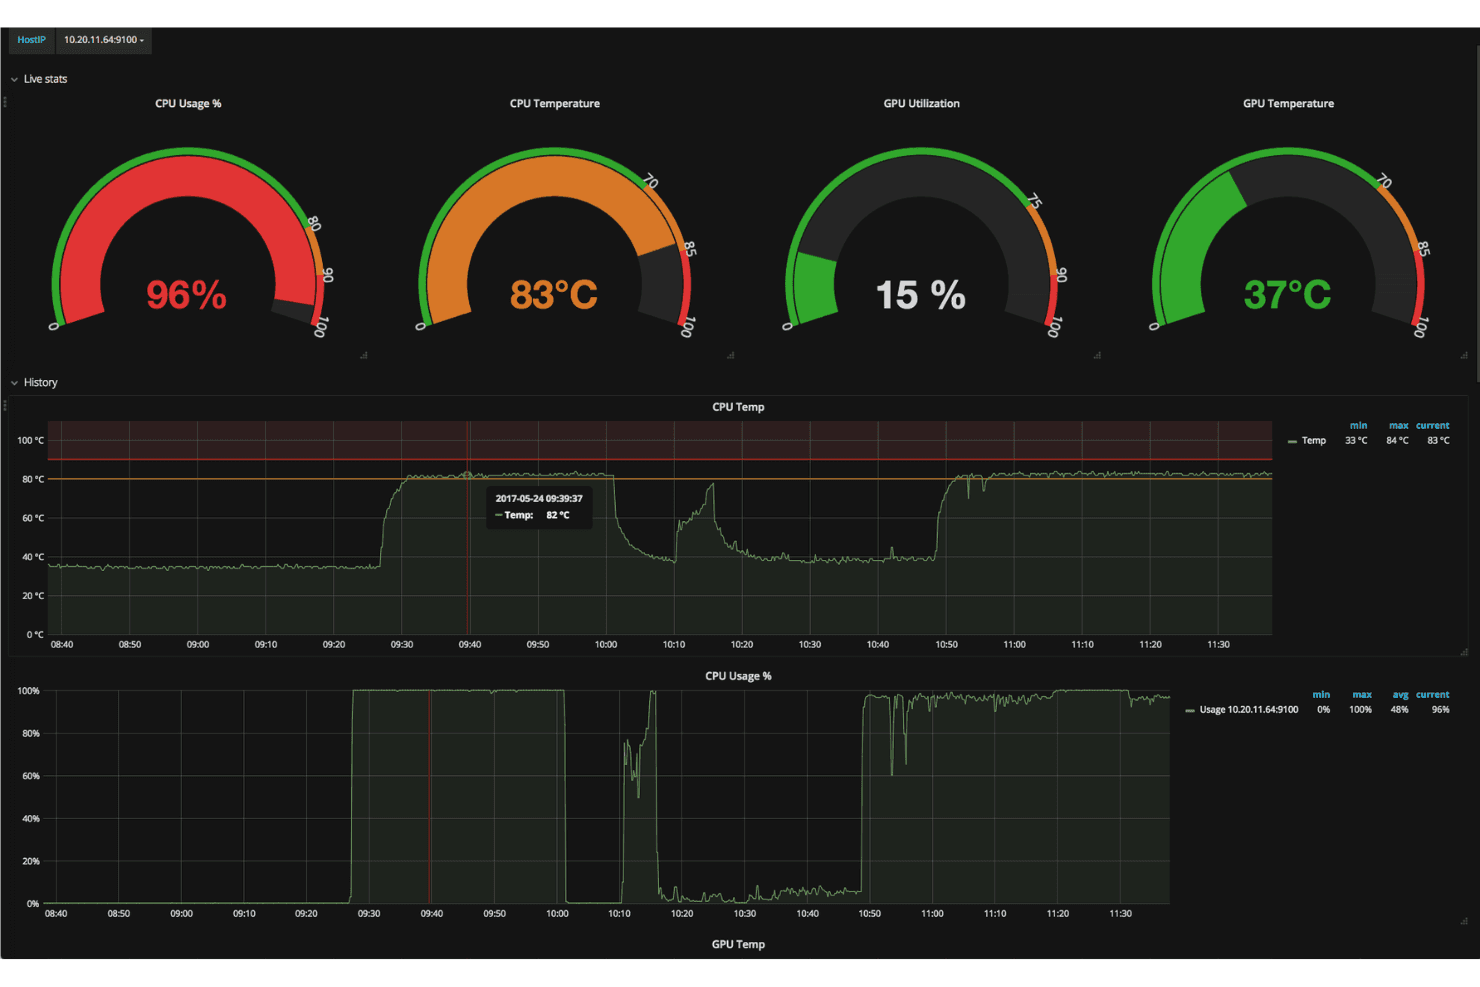
Task: Click the CPU Usage % graph resize handle
Action: coord(1464,921)
